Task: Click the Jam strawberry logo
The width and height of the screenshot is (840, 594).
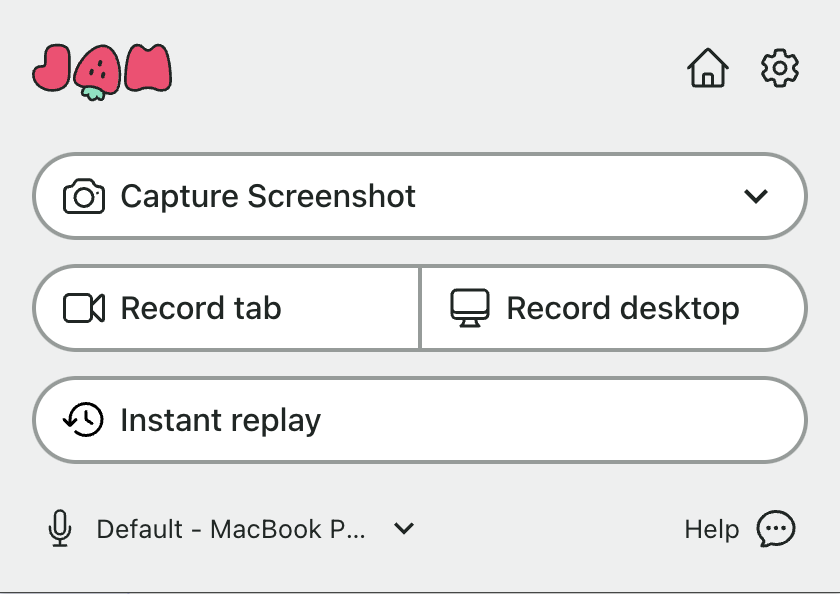Action: pyautogui.click(x=102, y=70)
